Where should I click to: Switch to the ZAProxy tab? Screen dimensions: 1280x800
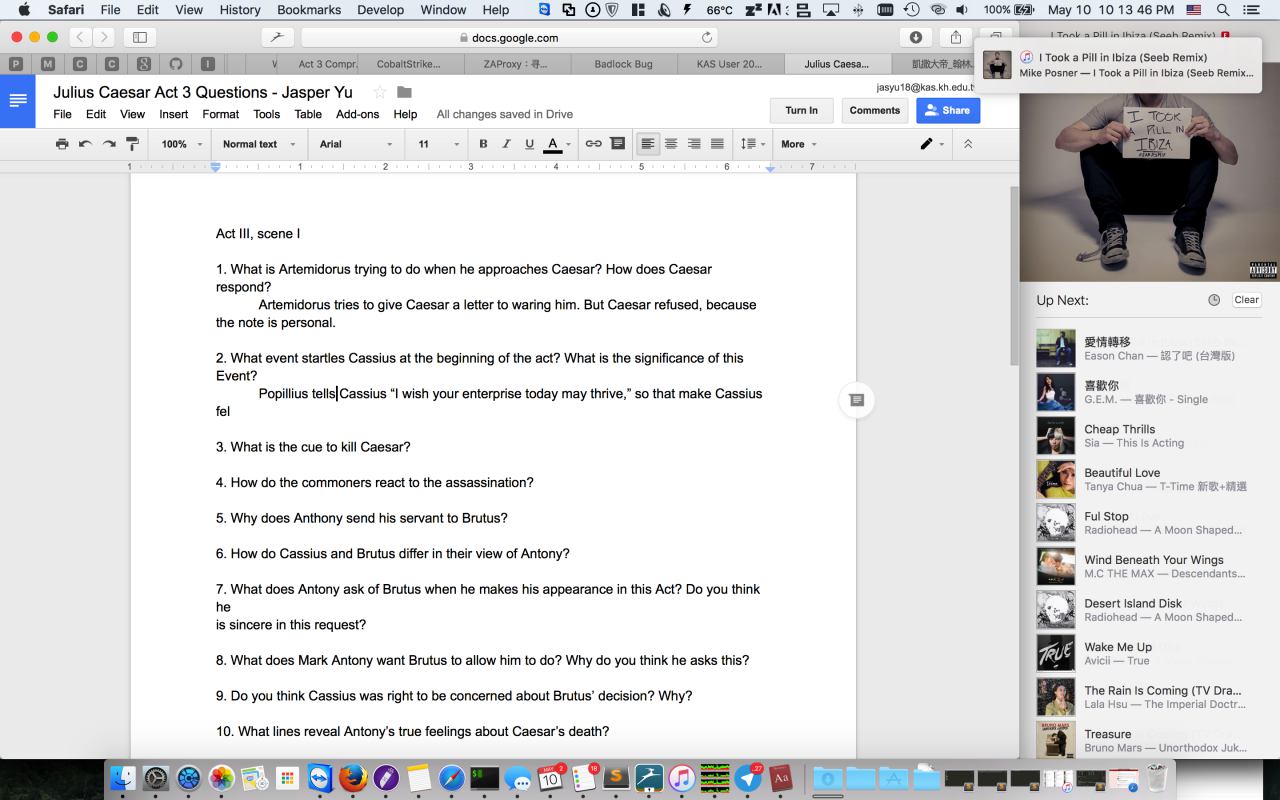pyautogui.click(x=517, y=64)
